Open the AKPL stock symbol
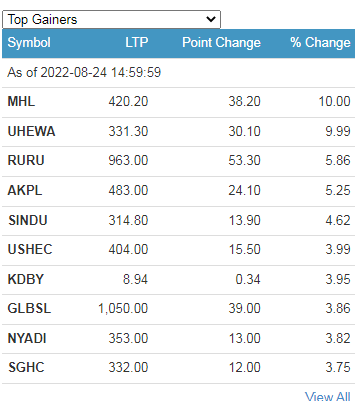 pos(25,190)
